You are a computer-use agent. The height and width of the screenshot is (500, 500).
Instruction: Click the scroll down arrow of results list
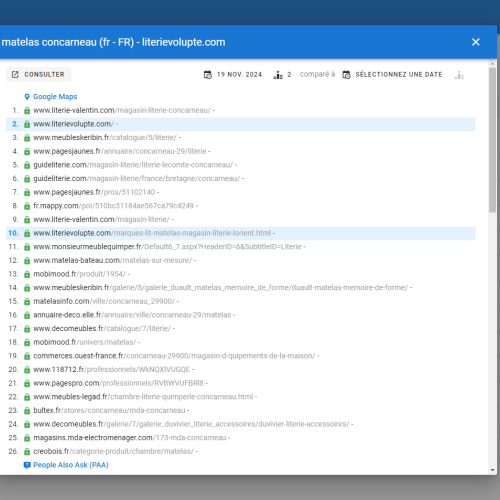tap(493, 470)
